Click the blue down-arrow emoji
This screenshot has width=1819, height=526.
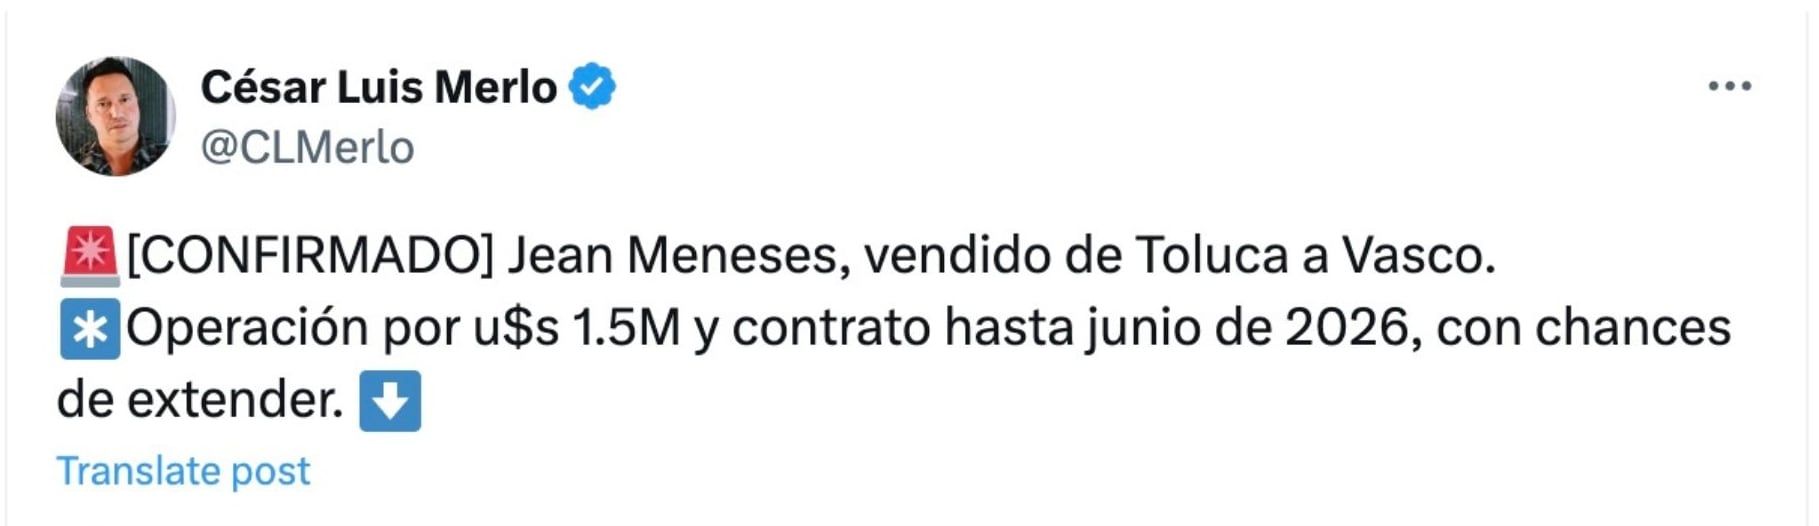tap(390, 400)
